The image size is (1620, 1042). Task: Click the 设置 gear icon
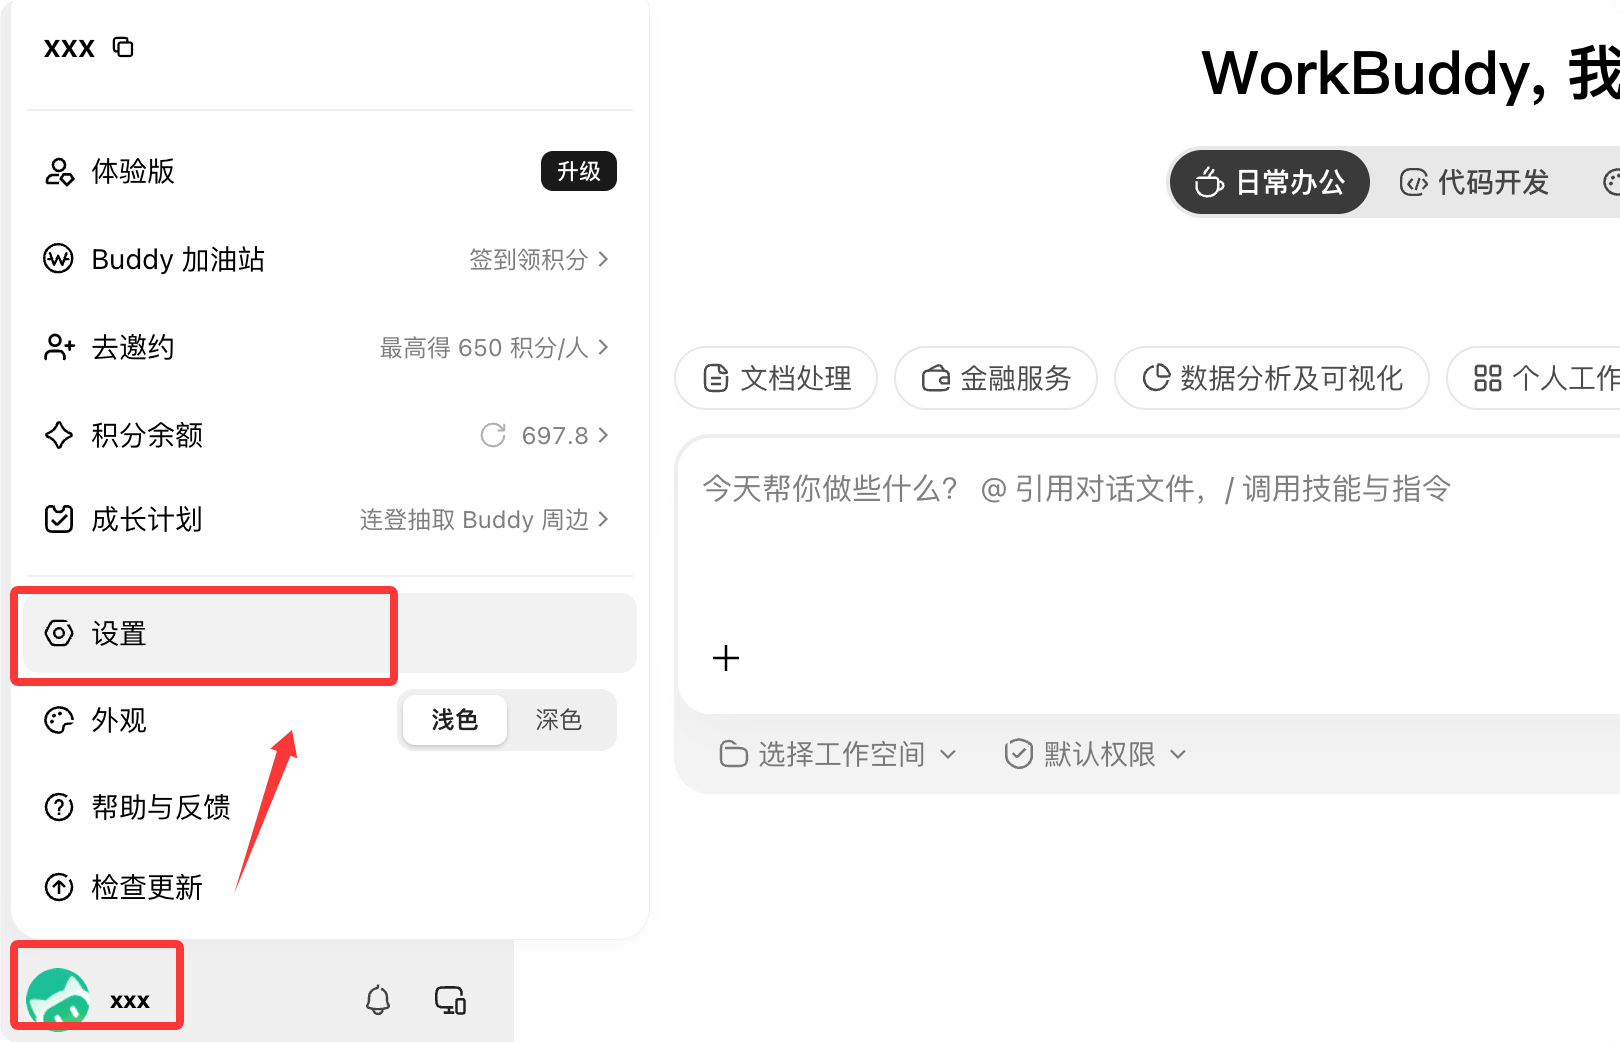(59, 633)
